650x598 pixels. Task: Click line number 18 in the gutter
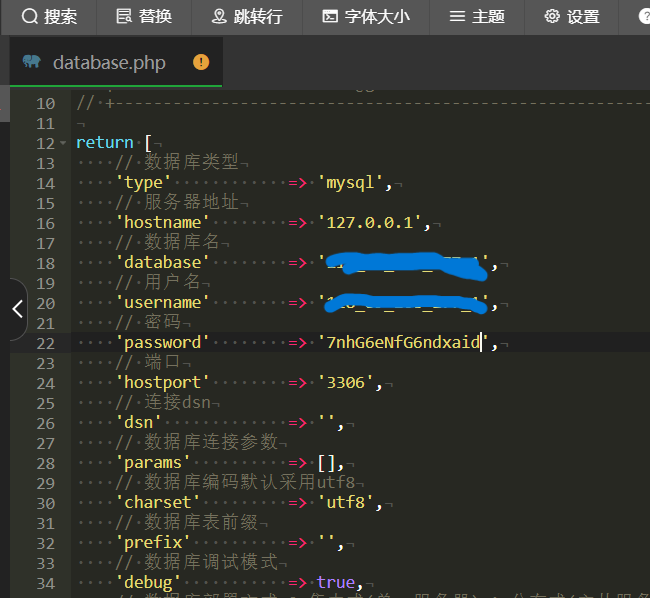(x=45, y=263)
